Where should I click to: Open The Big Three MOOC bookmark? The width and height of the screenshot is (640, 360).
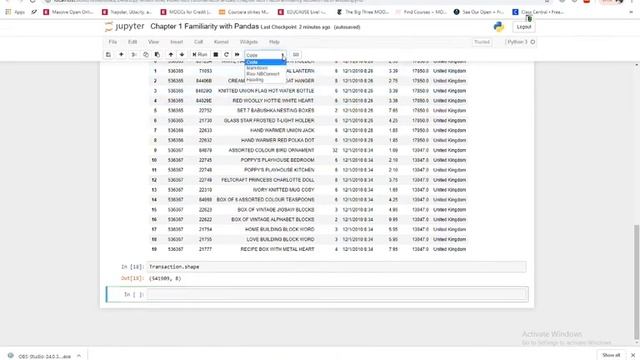pyautogui.click(x=362, y=12)
